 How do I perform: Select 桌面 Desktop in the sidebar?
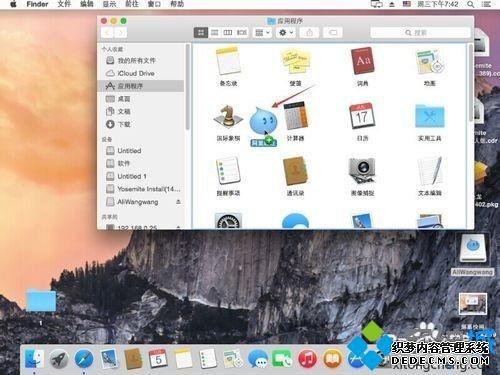pos(141,99)
